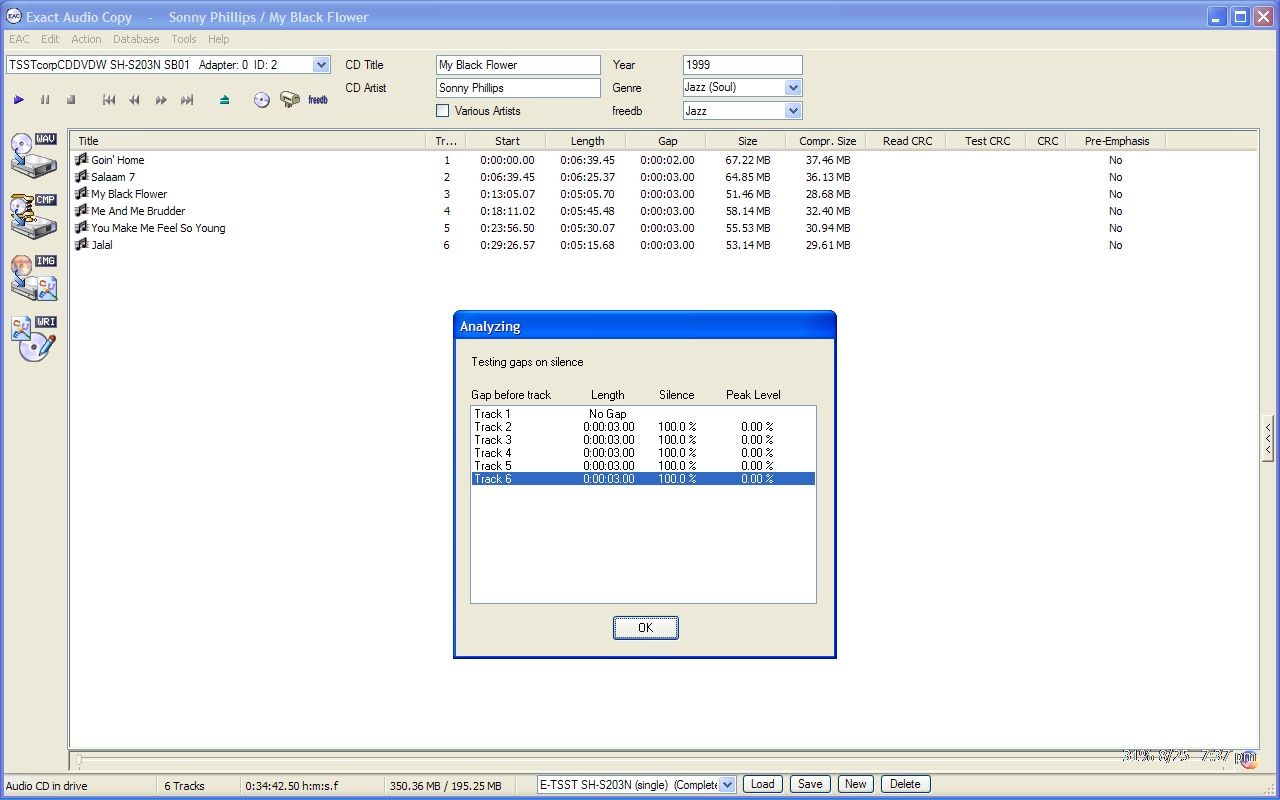Click the eject CD icon
This screenshot has width=1280, height=800.
pos(224,100)
